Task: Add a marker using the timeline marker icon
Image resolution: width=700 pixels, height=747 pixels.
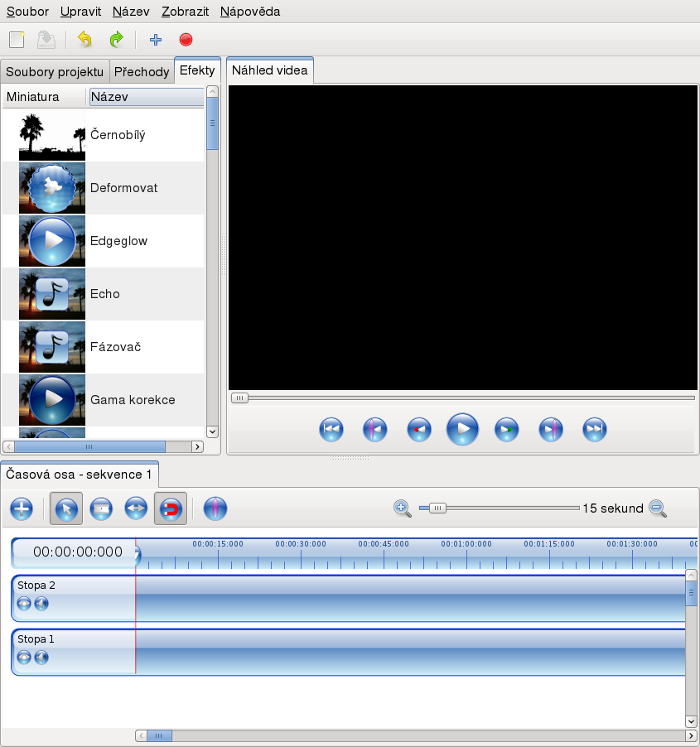Action: pyautogui.click(x=215, y=509)
